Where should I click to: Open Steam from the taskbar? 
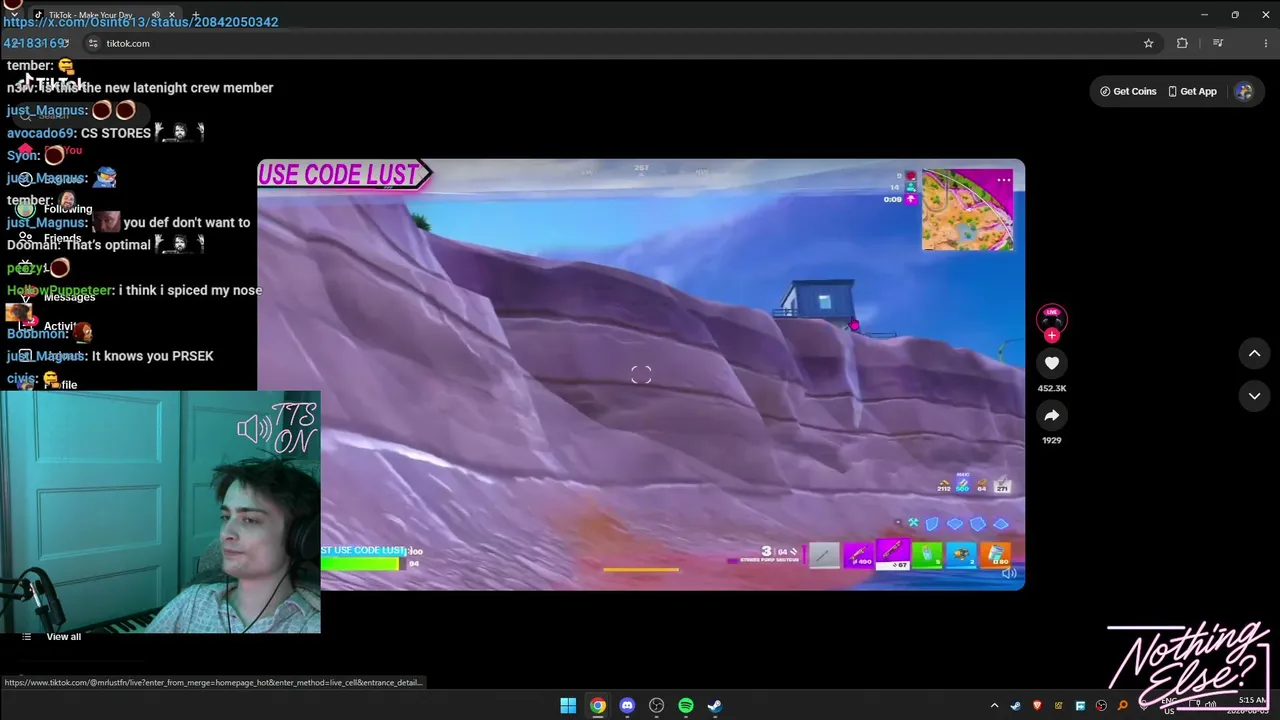click(x=715, y=706)
